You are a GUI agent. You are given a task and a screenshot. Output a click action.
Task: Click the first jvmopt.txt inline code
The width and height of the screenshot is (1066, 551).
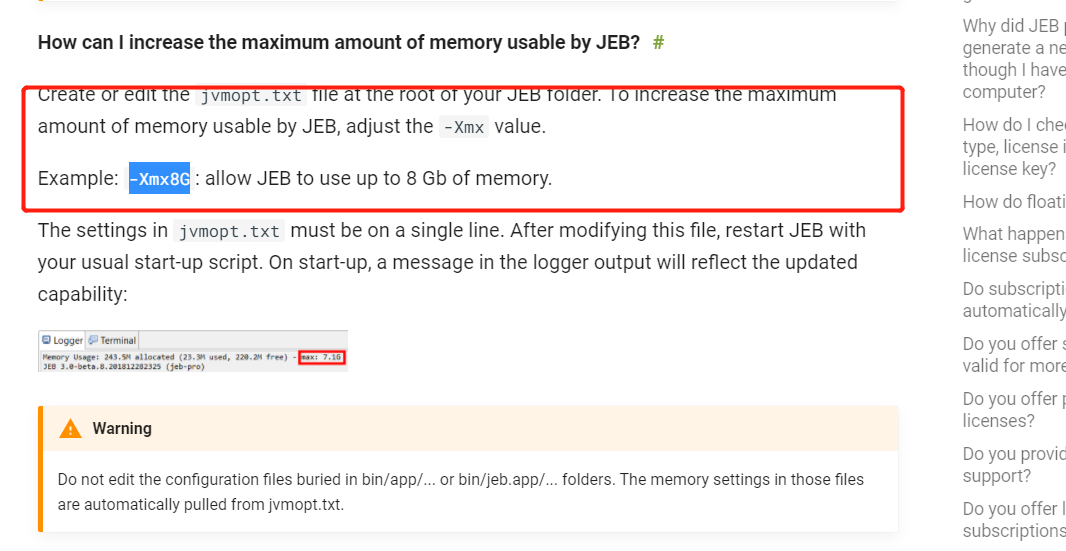coord(251,95)
